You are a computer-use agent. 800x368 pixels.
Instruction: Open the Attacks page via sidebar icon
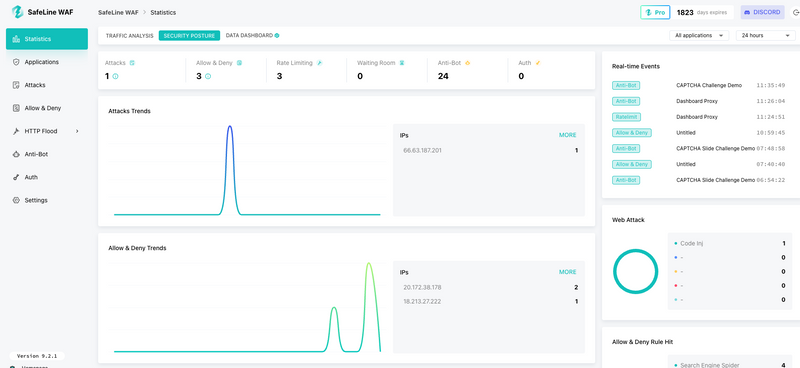pyautogui.click(x=16, y=85)
